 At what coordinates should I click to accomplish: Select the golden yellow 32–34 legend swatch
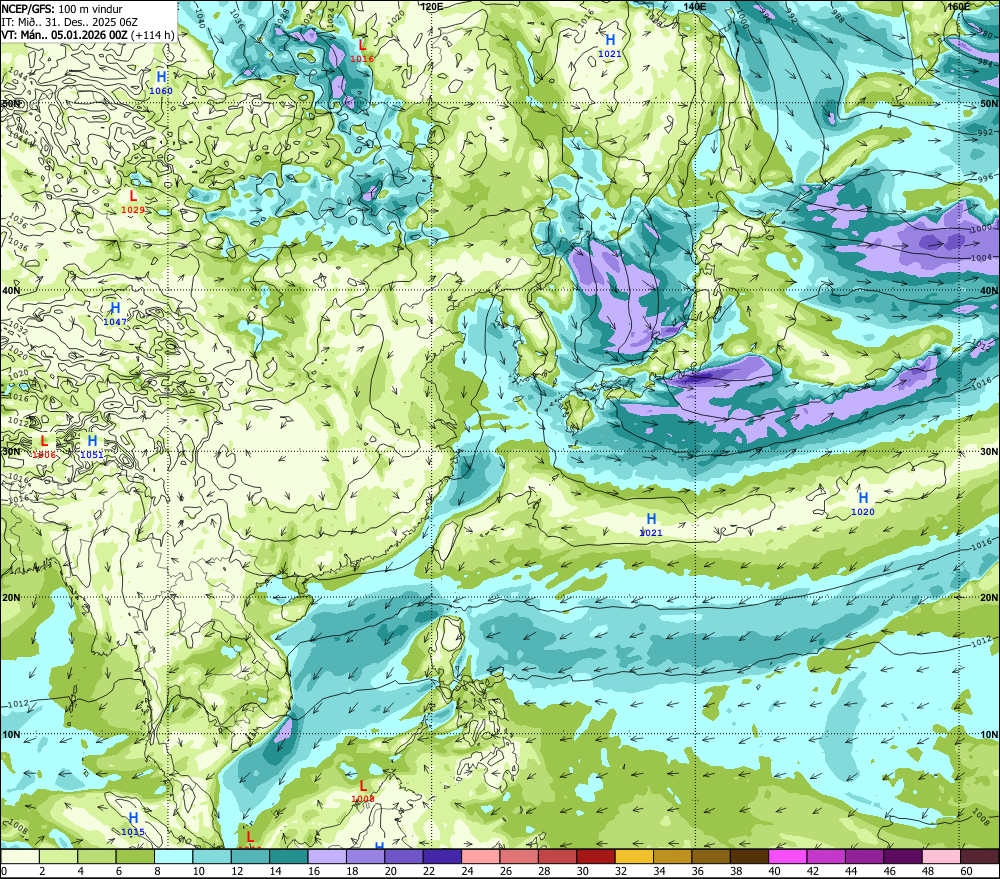click(634, 856)
